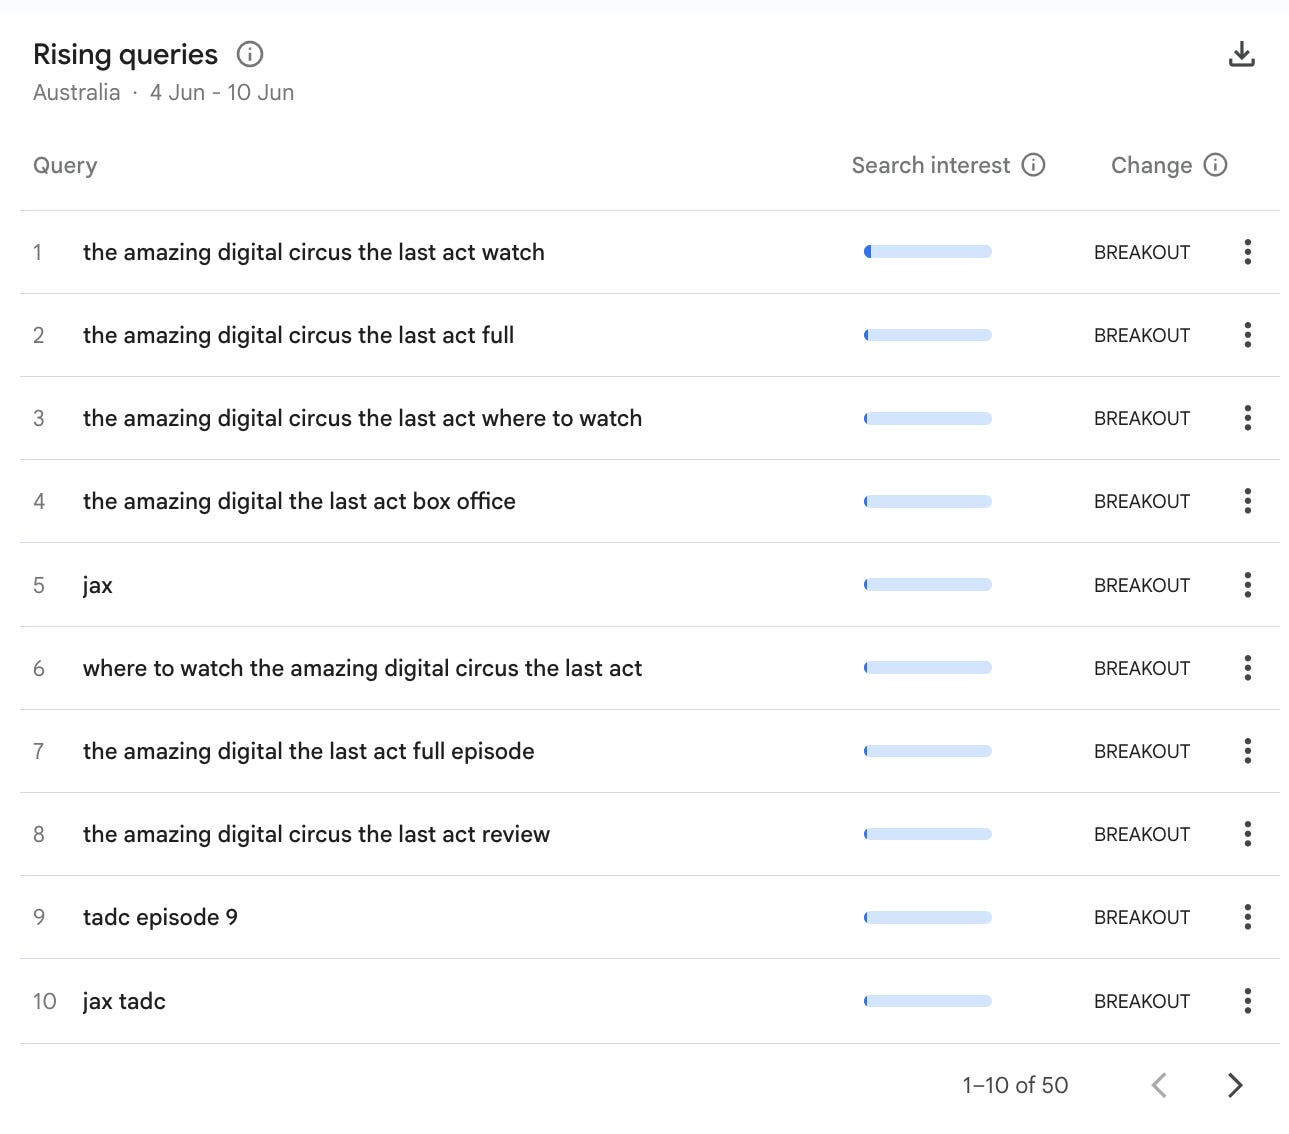The height and width of the screenshot is (1134, 1289).
Task: Open query 'the amazing digital circus the last act review'
Action: 316,834
